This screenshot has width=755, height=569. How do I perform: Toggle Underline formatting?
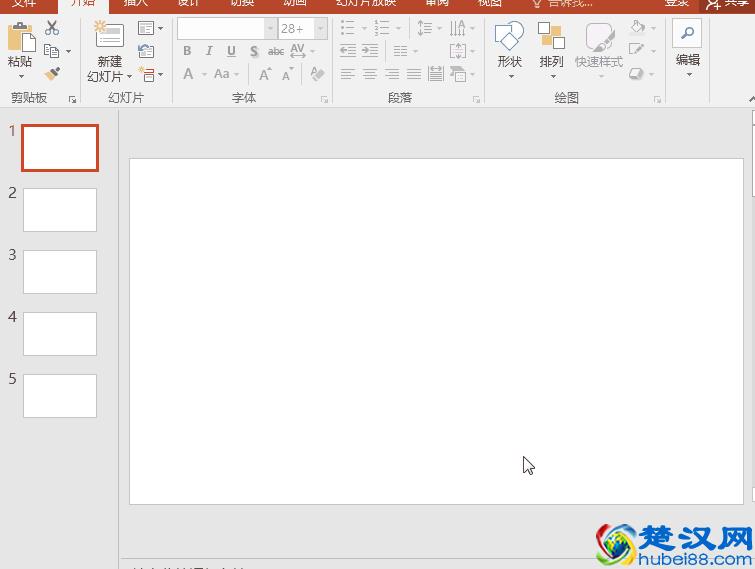coord(231,51)
